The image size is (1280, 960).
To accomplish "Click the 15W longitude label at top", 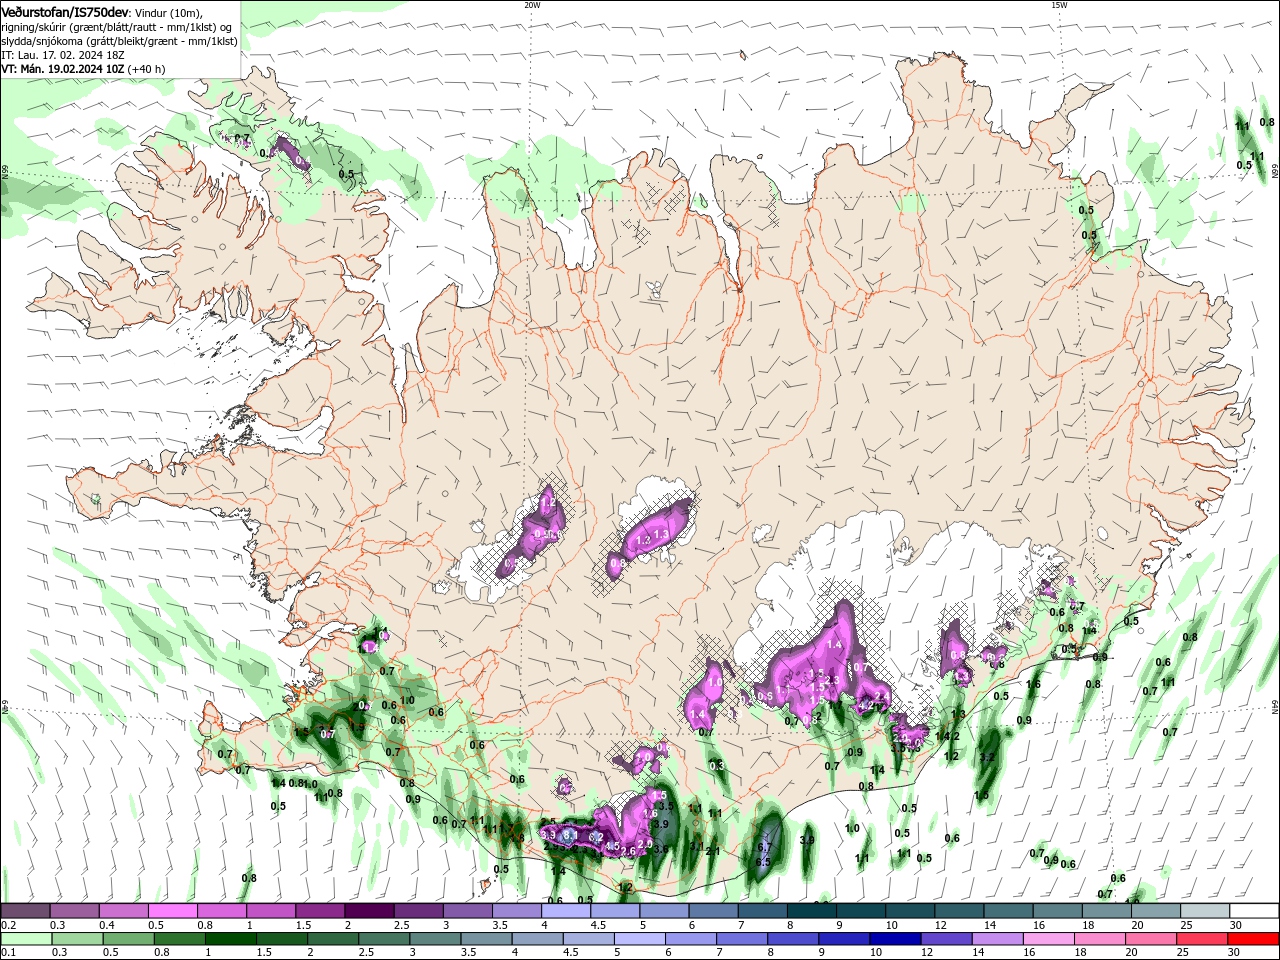I will (1059, 5).
